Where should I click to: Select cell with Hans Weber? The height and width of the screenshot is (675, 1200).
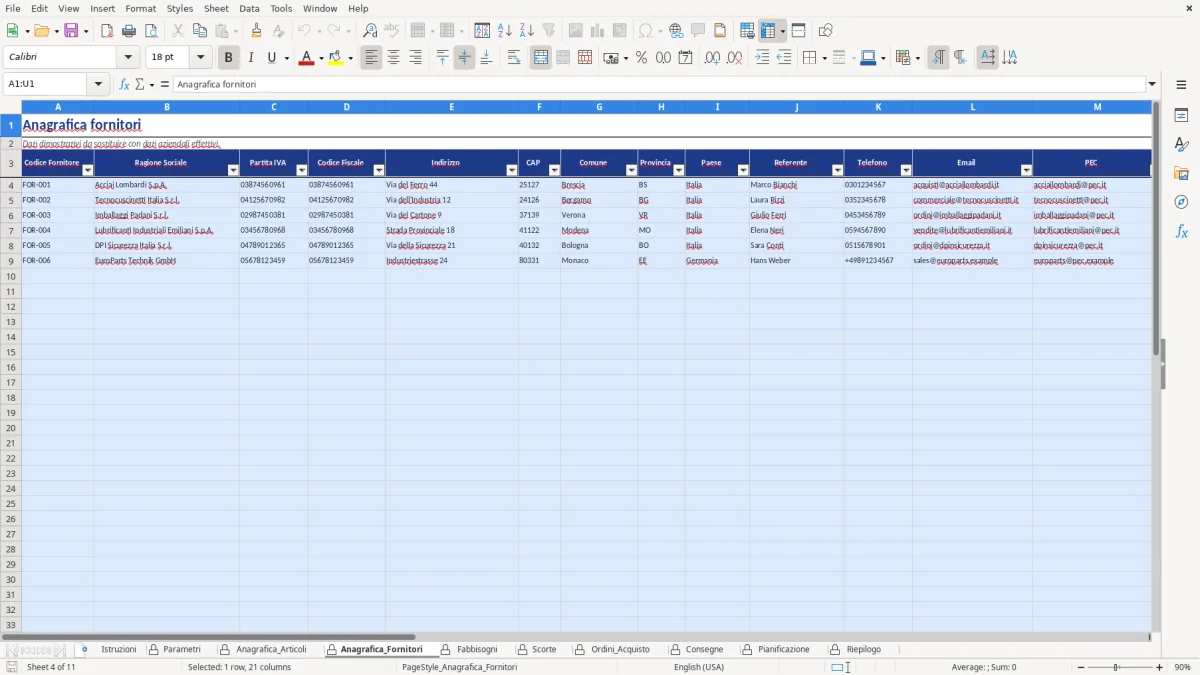[796, 261]
